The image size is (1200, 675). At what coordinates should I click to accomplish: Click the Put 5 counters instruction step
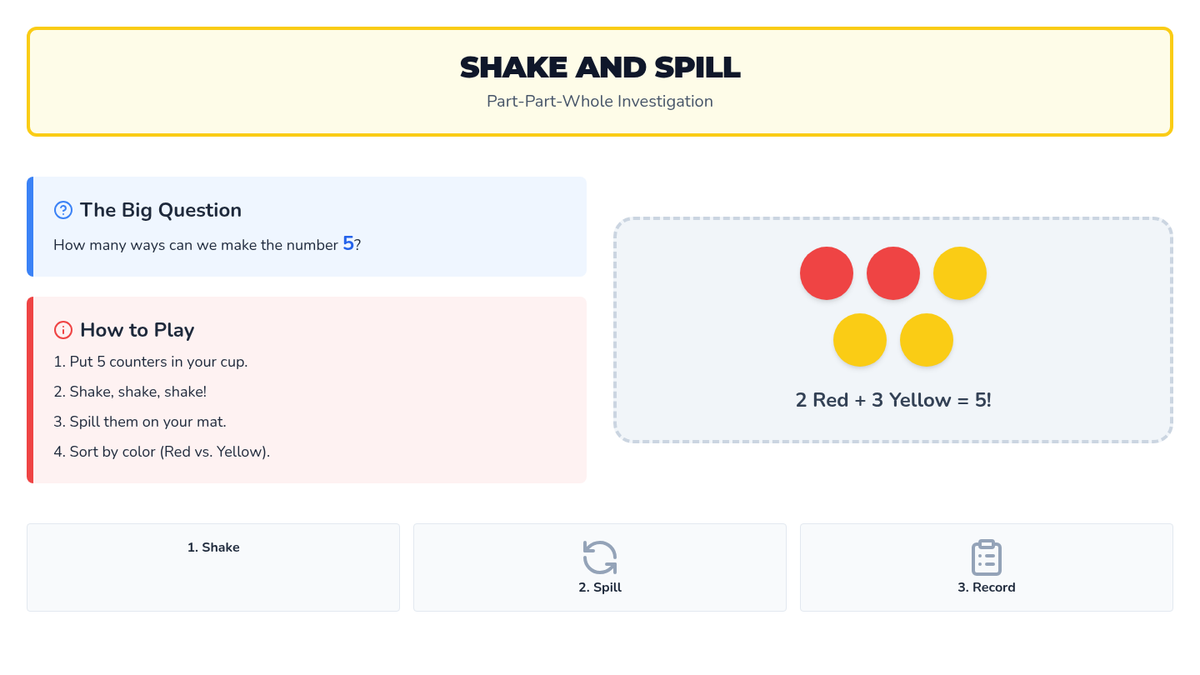tap(151, 362)
